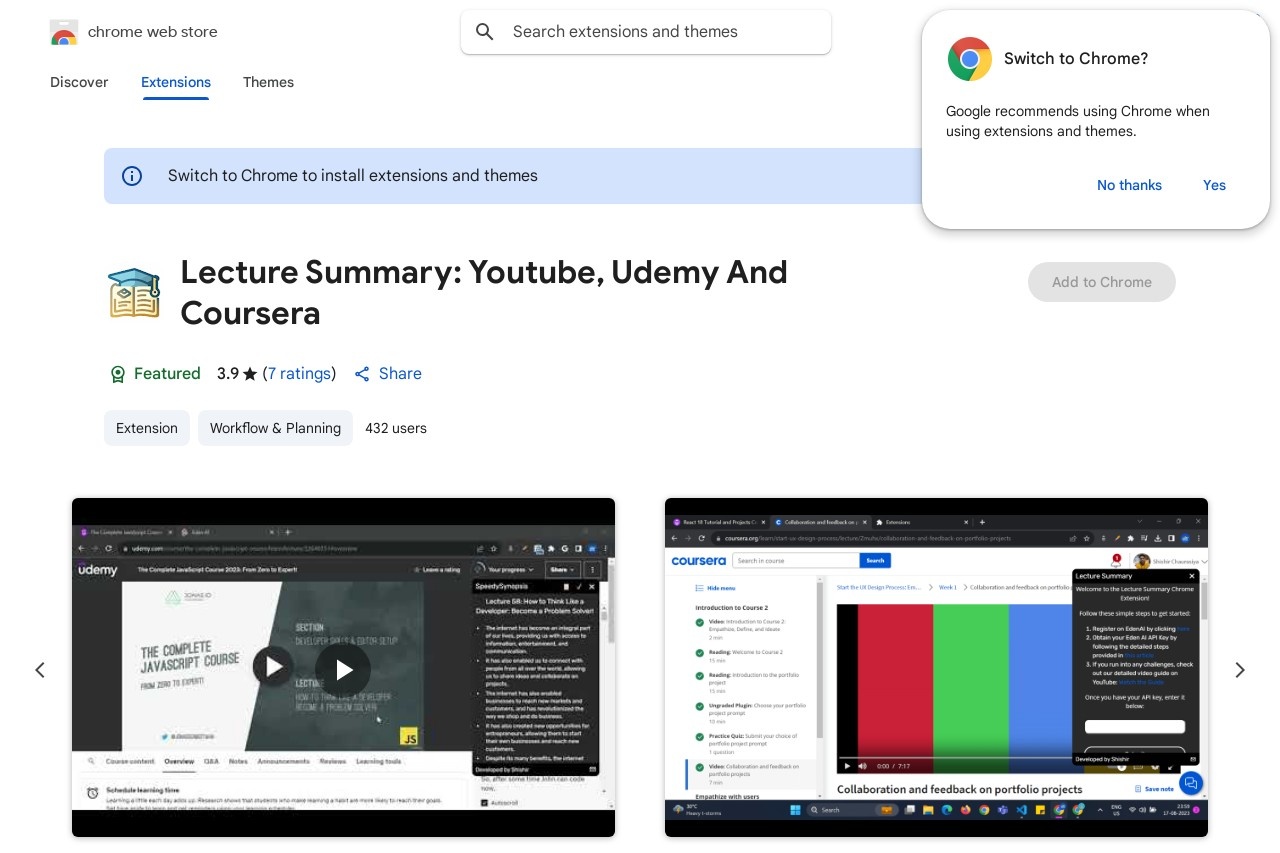Open the Coursera screenshot thumbnail
Viewport: 1280px width, 853px height.
click(x=936, y=667)
